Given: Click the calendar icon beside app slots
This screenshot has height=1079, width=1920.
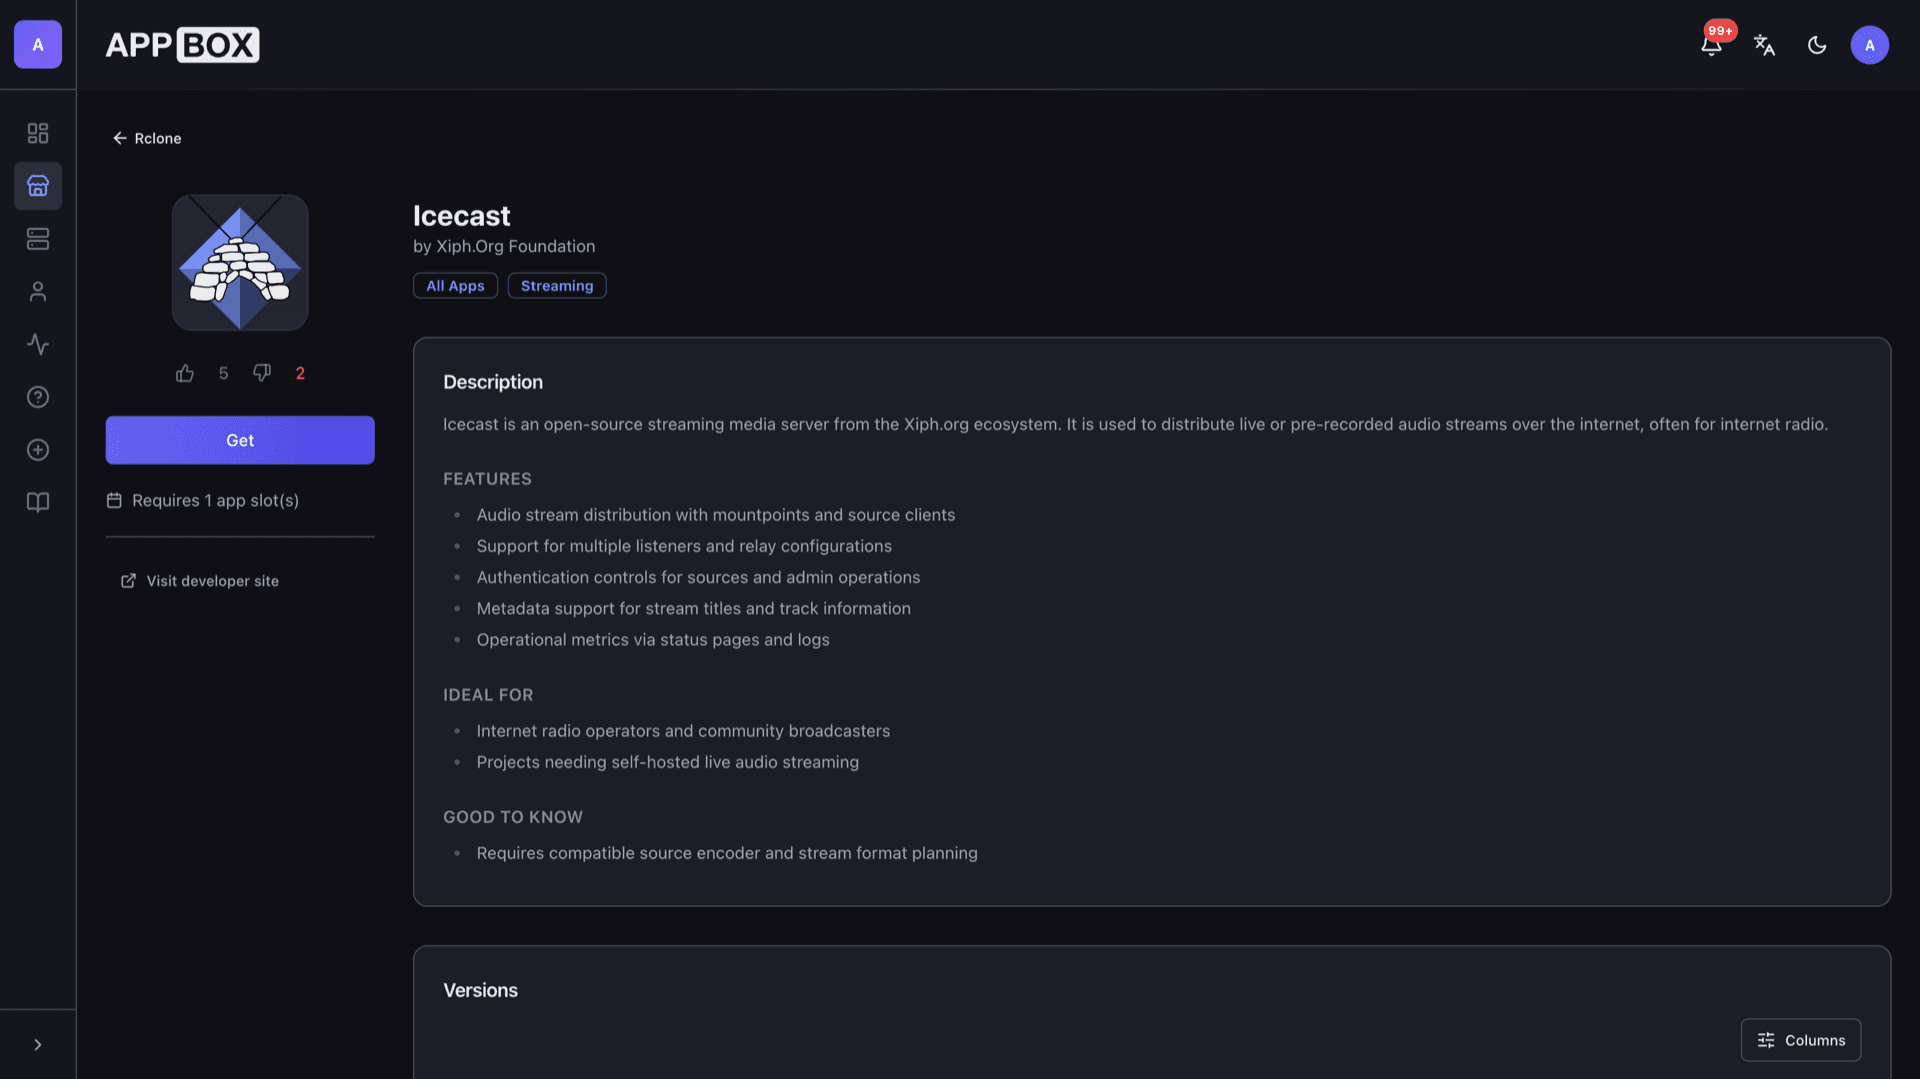Looking at the screenshot, I should (114, 500).
